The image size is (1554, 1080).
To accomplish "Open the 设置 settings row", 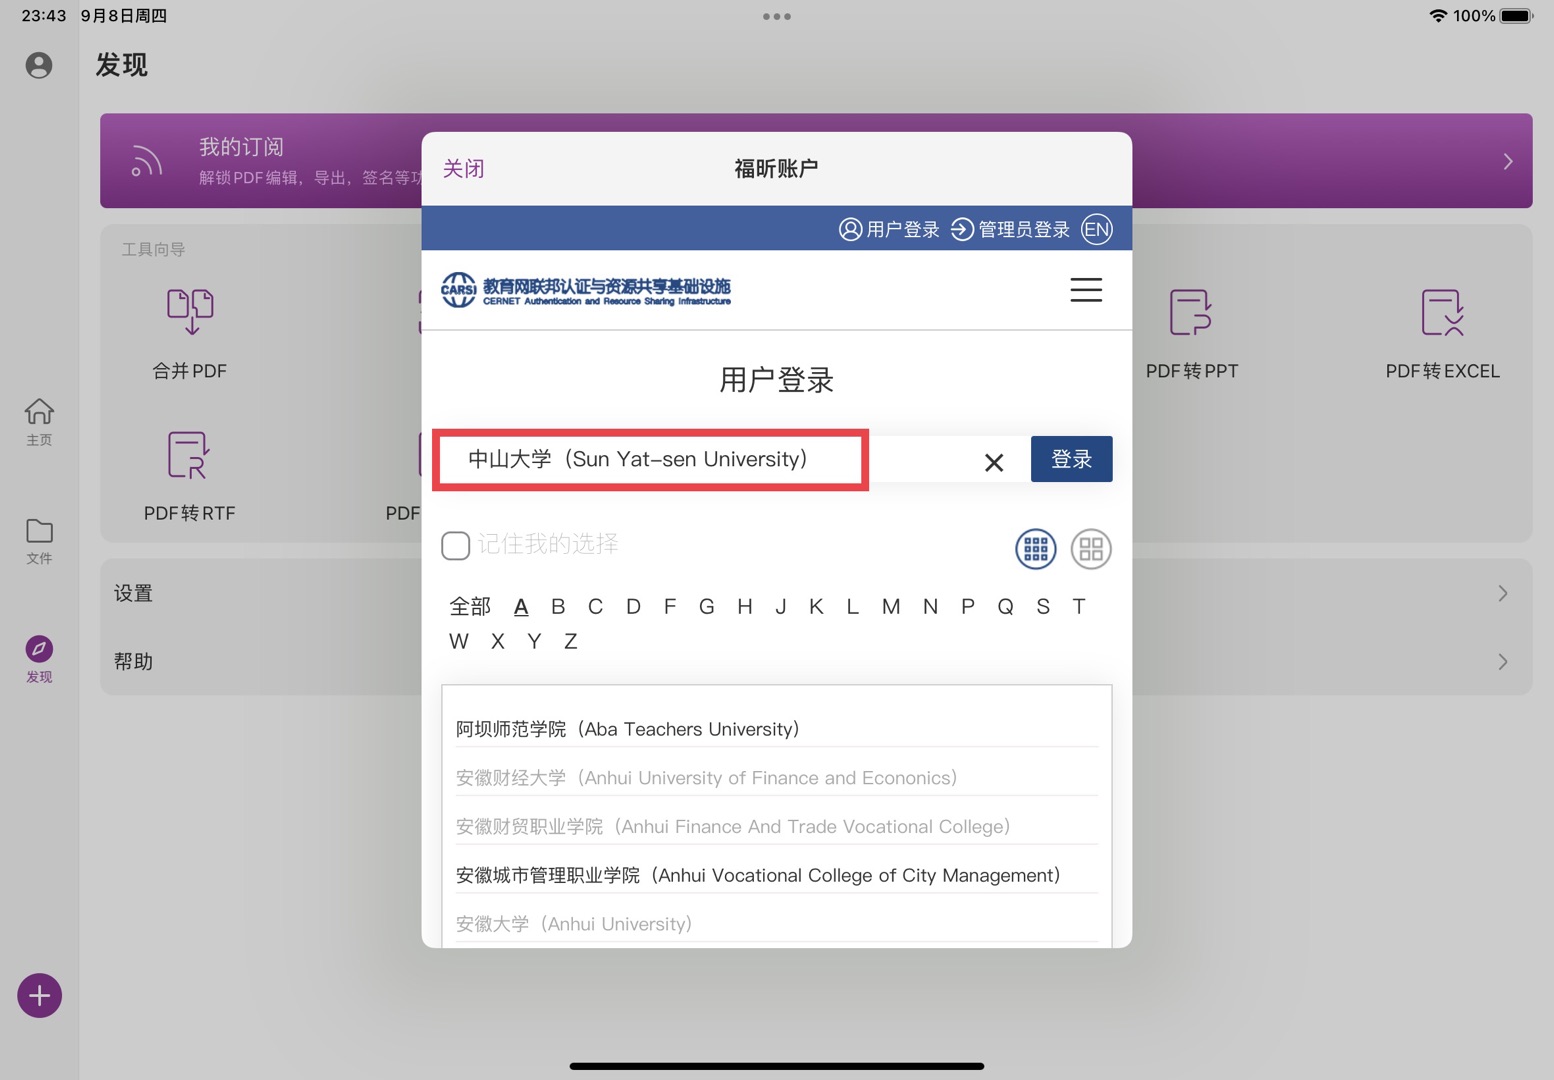I will coord(816,593).
